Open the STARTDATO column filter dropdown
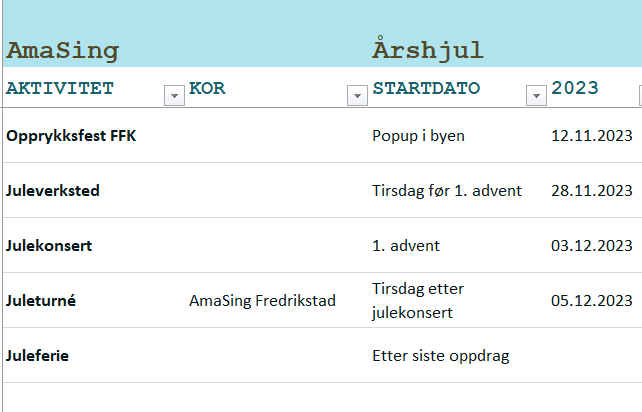Image resolution: width=642 pixels, height=412 pixels. [536, 95]
